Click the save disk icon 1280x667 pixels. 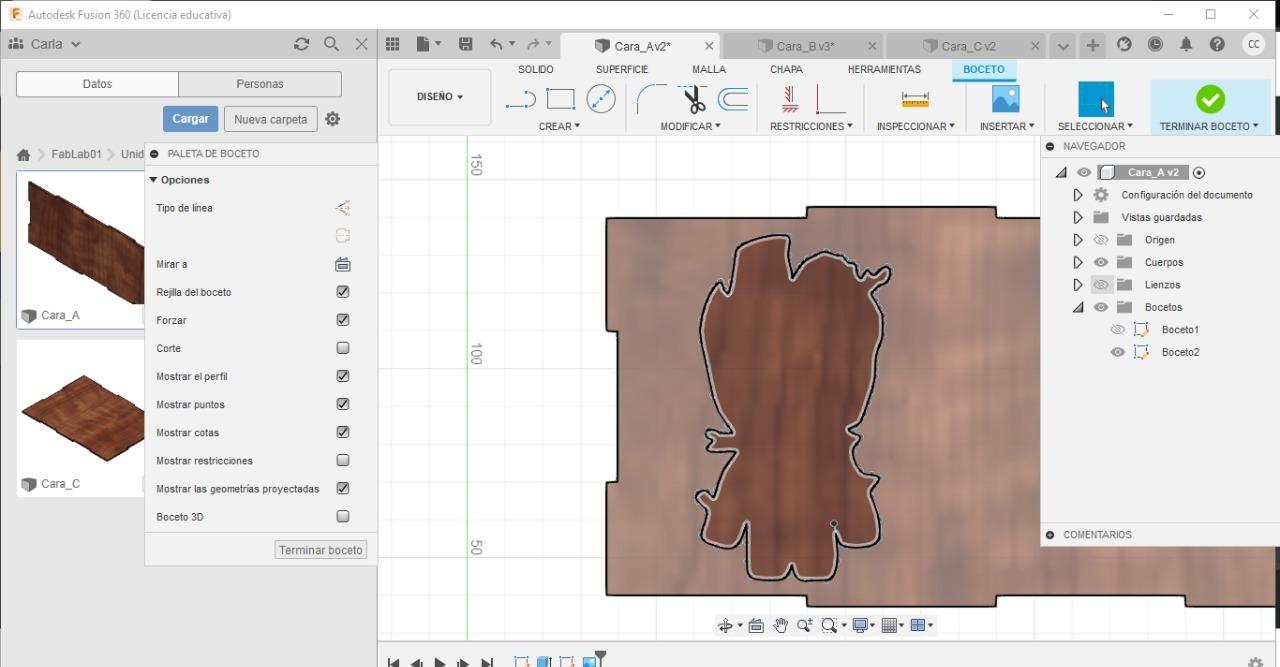tap(465, 44)
